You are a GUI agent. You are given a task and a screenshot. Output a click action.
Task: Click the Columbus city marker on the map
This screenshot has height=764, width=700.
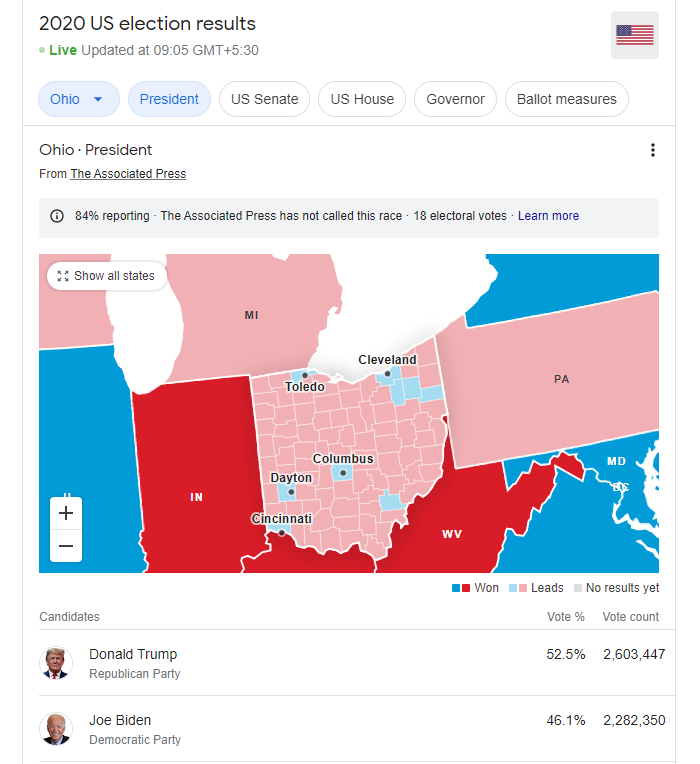(x=343, y=473)
